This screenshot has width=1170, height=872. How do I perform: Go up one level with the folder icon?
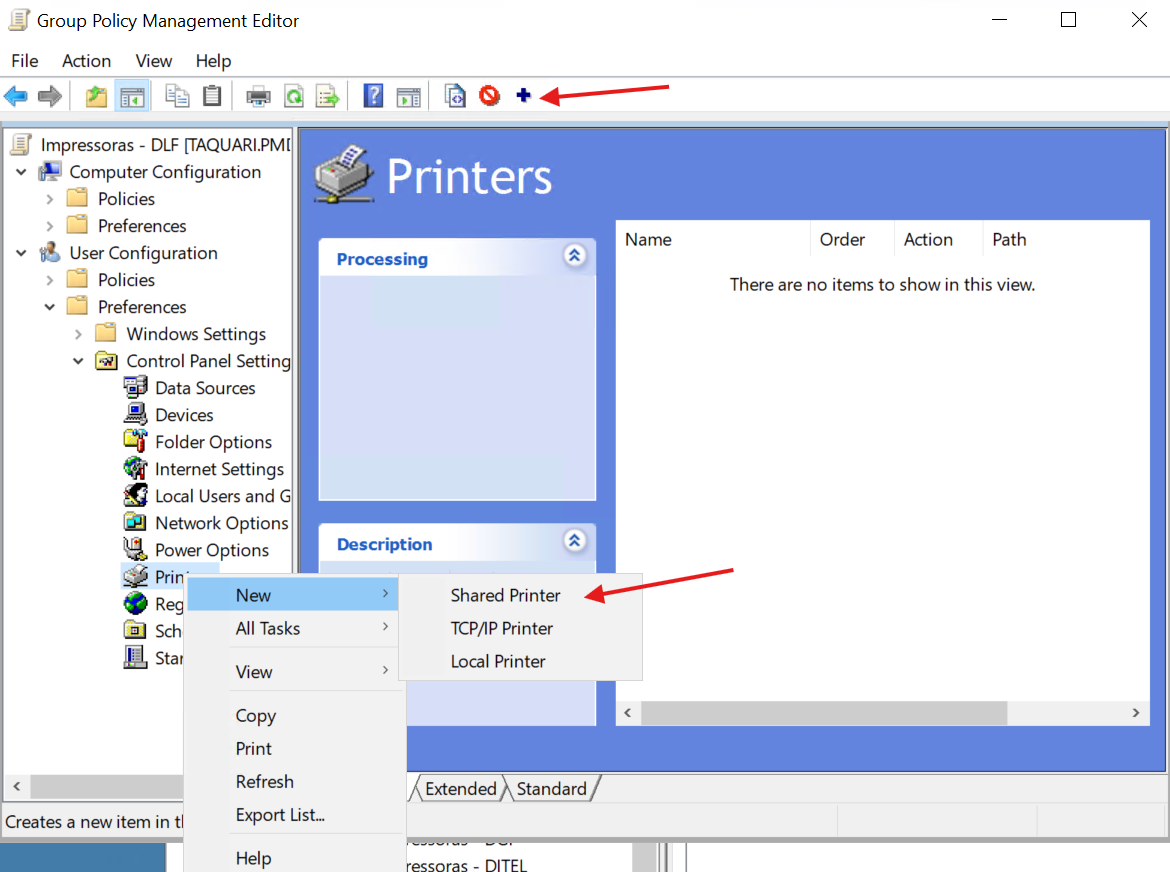click(x=96, y=96)
